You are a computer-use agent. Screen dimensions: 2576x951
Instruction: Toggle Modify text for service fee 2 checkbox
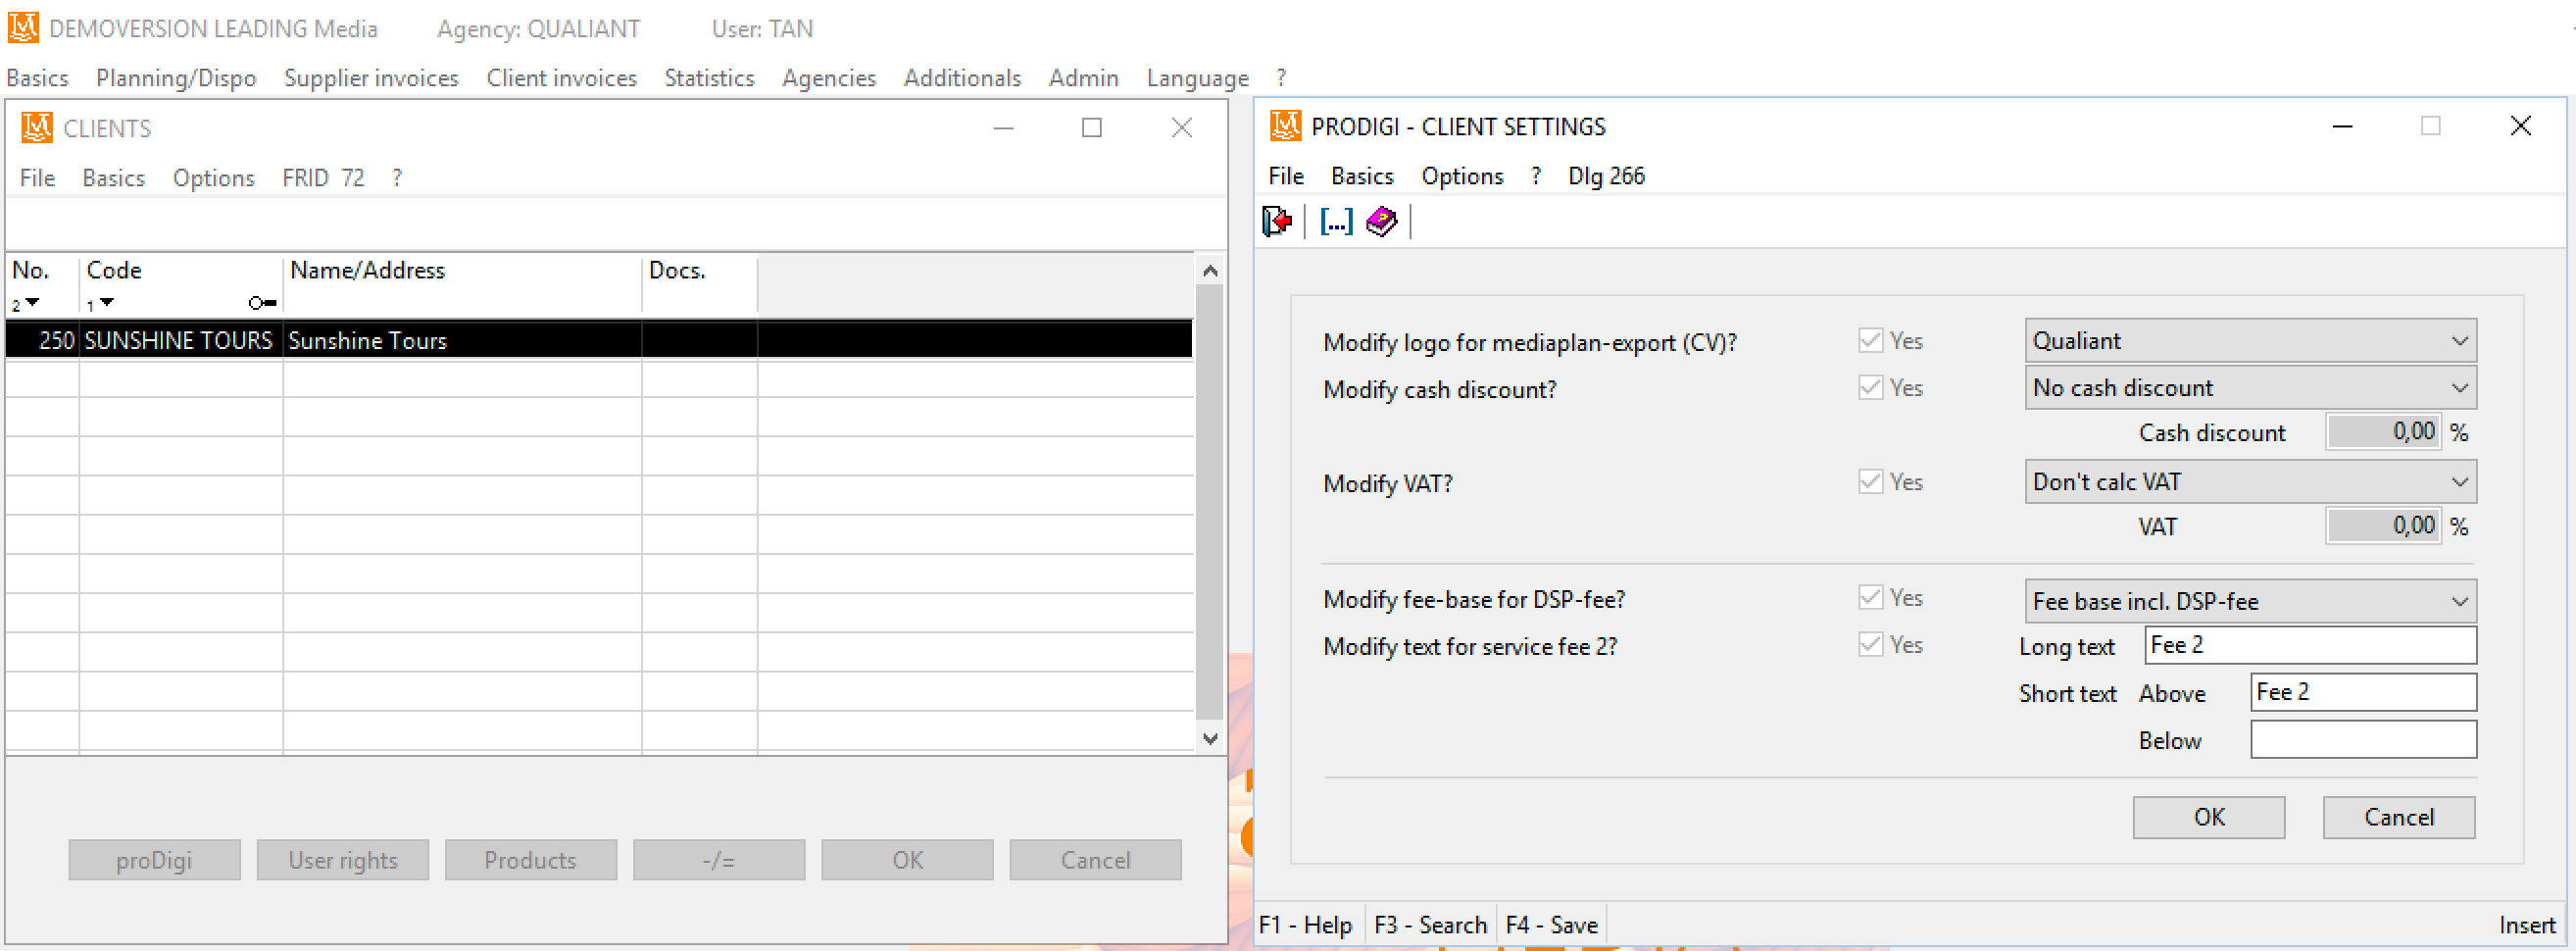1870,645
